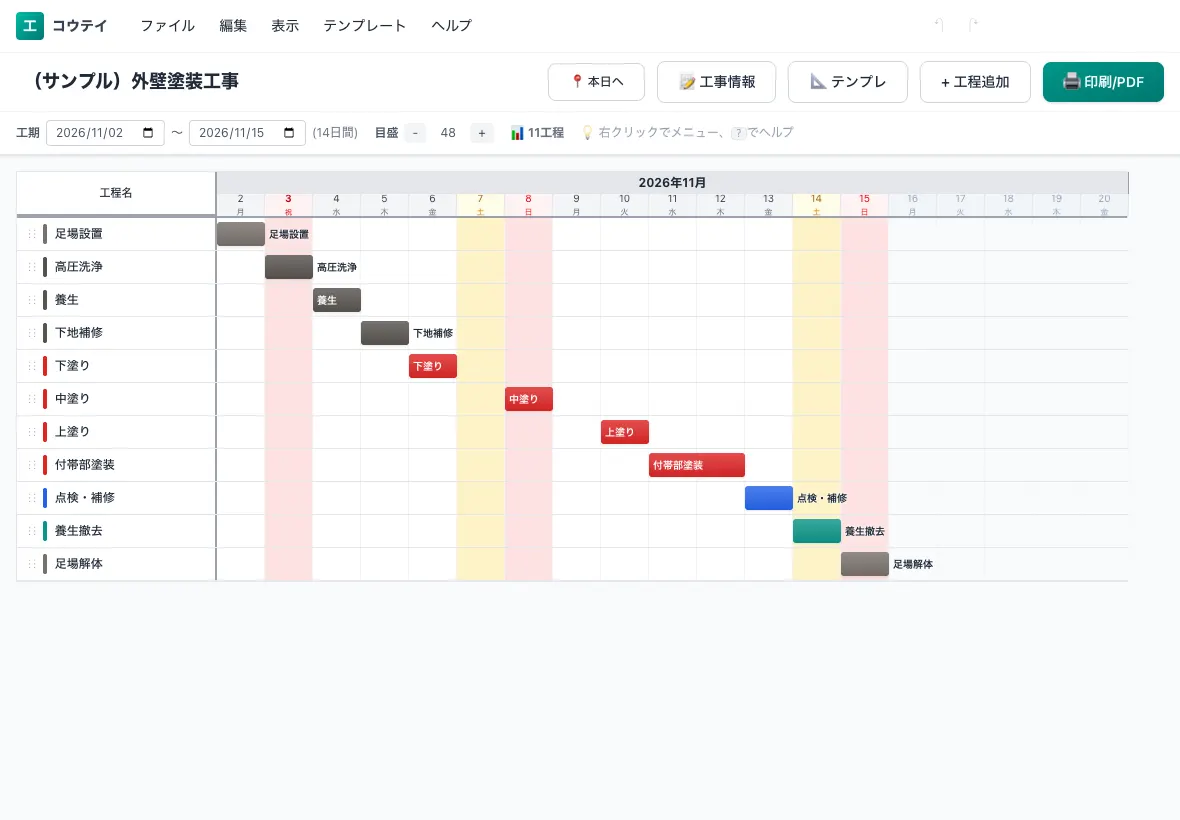Viewport: 1180px width, 820px height.
Task: Open the 編集 menu
Action: (x=233, y=26)
